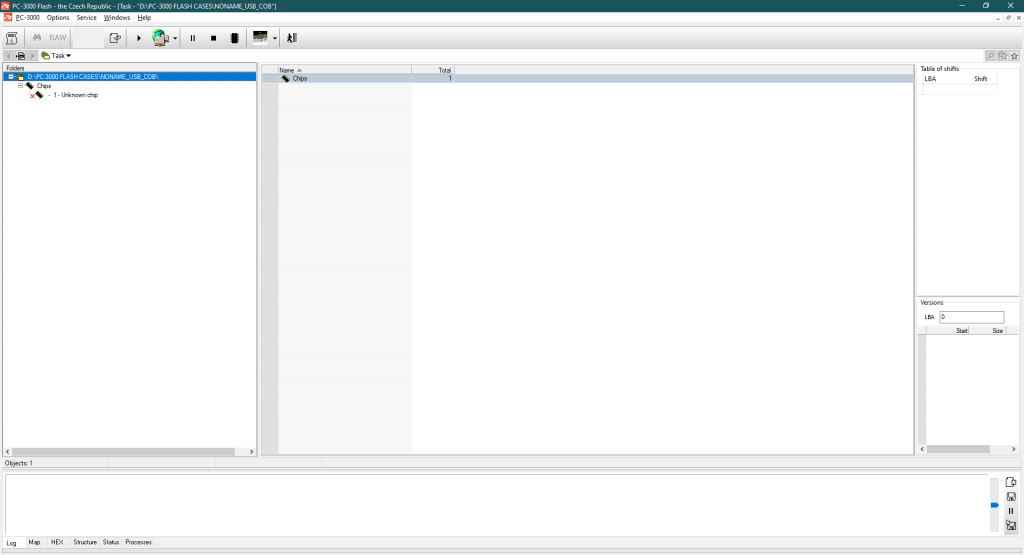Open the dropdown arrow beside the globe icon

(x=176, y=39)
